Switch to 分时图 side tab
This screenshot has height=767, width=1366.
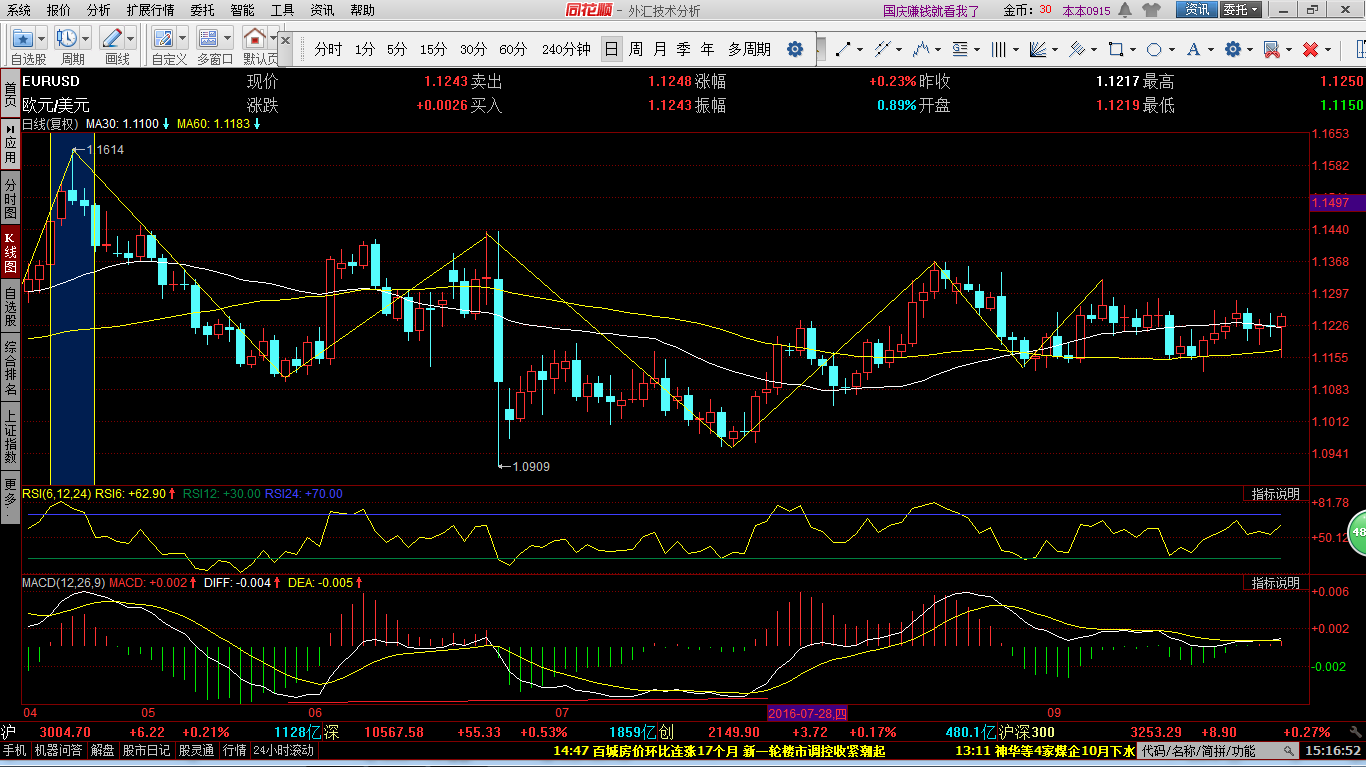coord(10,200)
